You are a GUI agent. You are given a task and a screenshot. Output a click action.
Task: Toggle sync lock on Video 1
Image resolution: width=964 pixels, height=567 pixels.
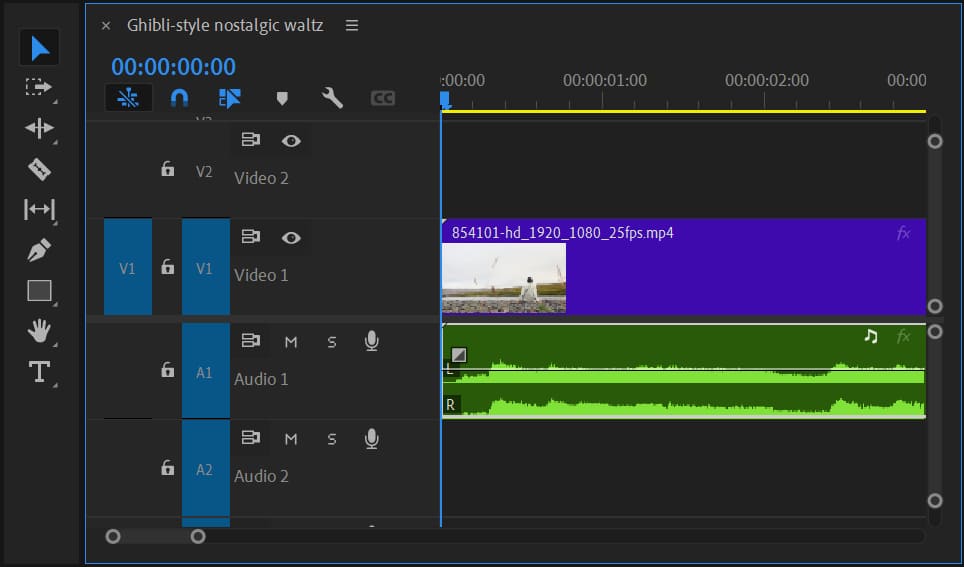[x=250, y=237]
